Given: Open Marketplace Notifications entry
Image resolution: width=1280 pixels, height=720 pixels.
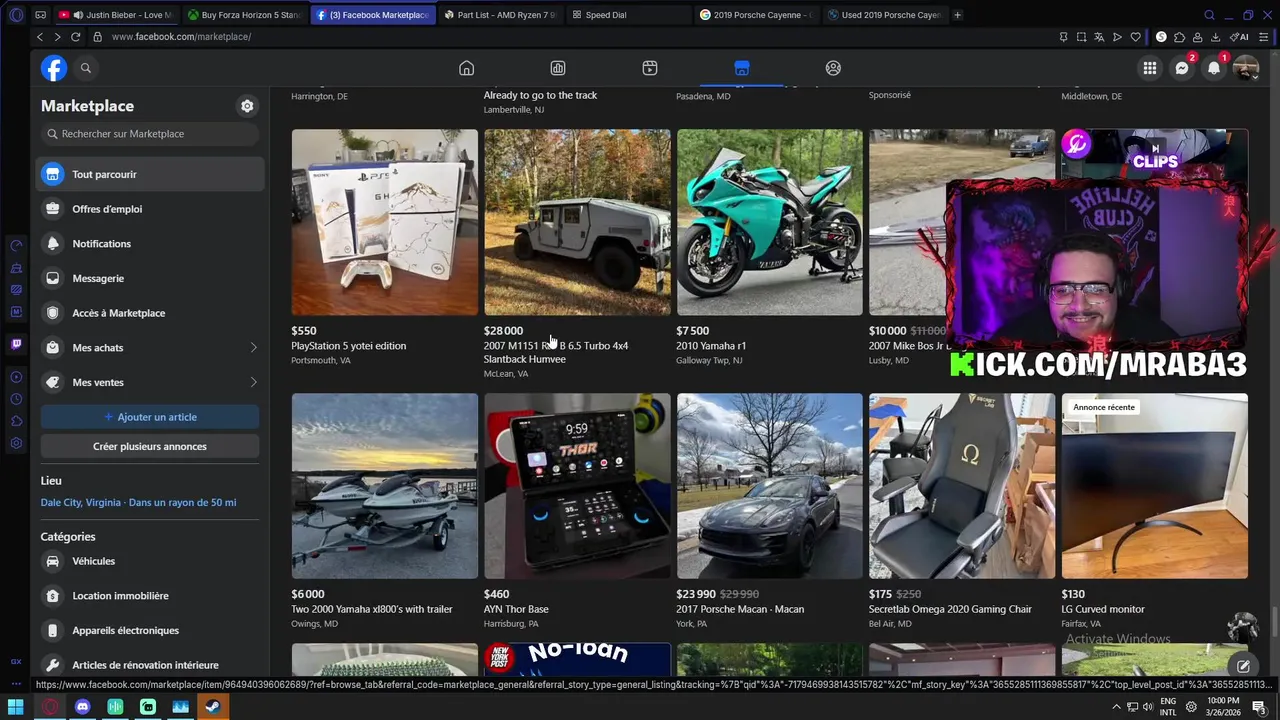Looking at the screenshot, I should click(150, 244).
